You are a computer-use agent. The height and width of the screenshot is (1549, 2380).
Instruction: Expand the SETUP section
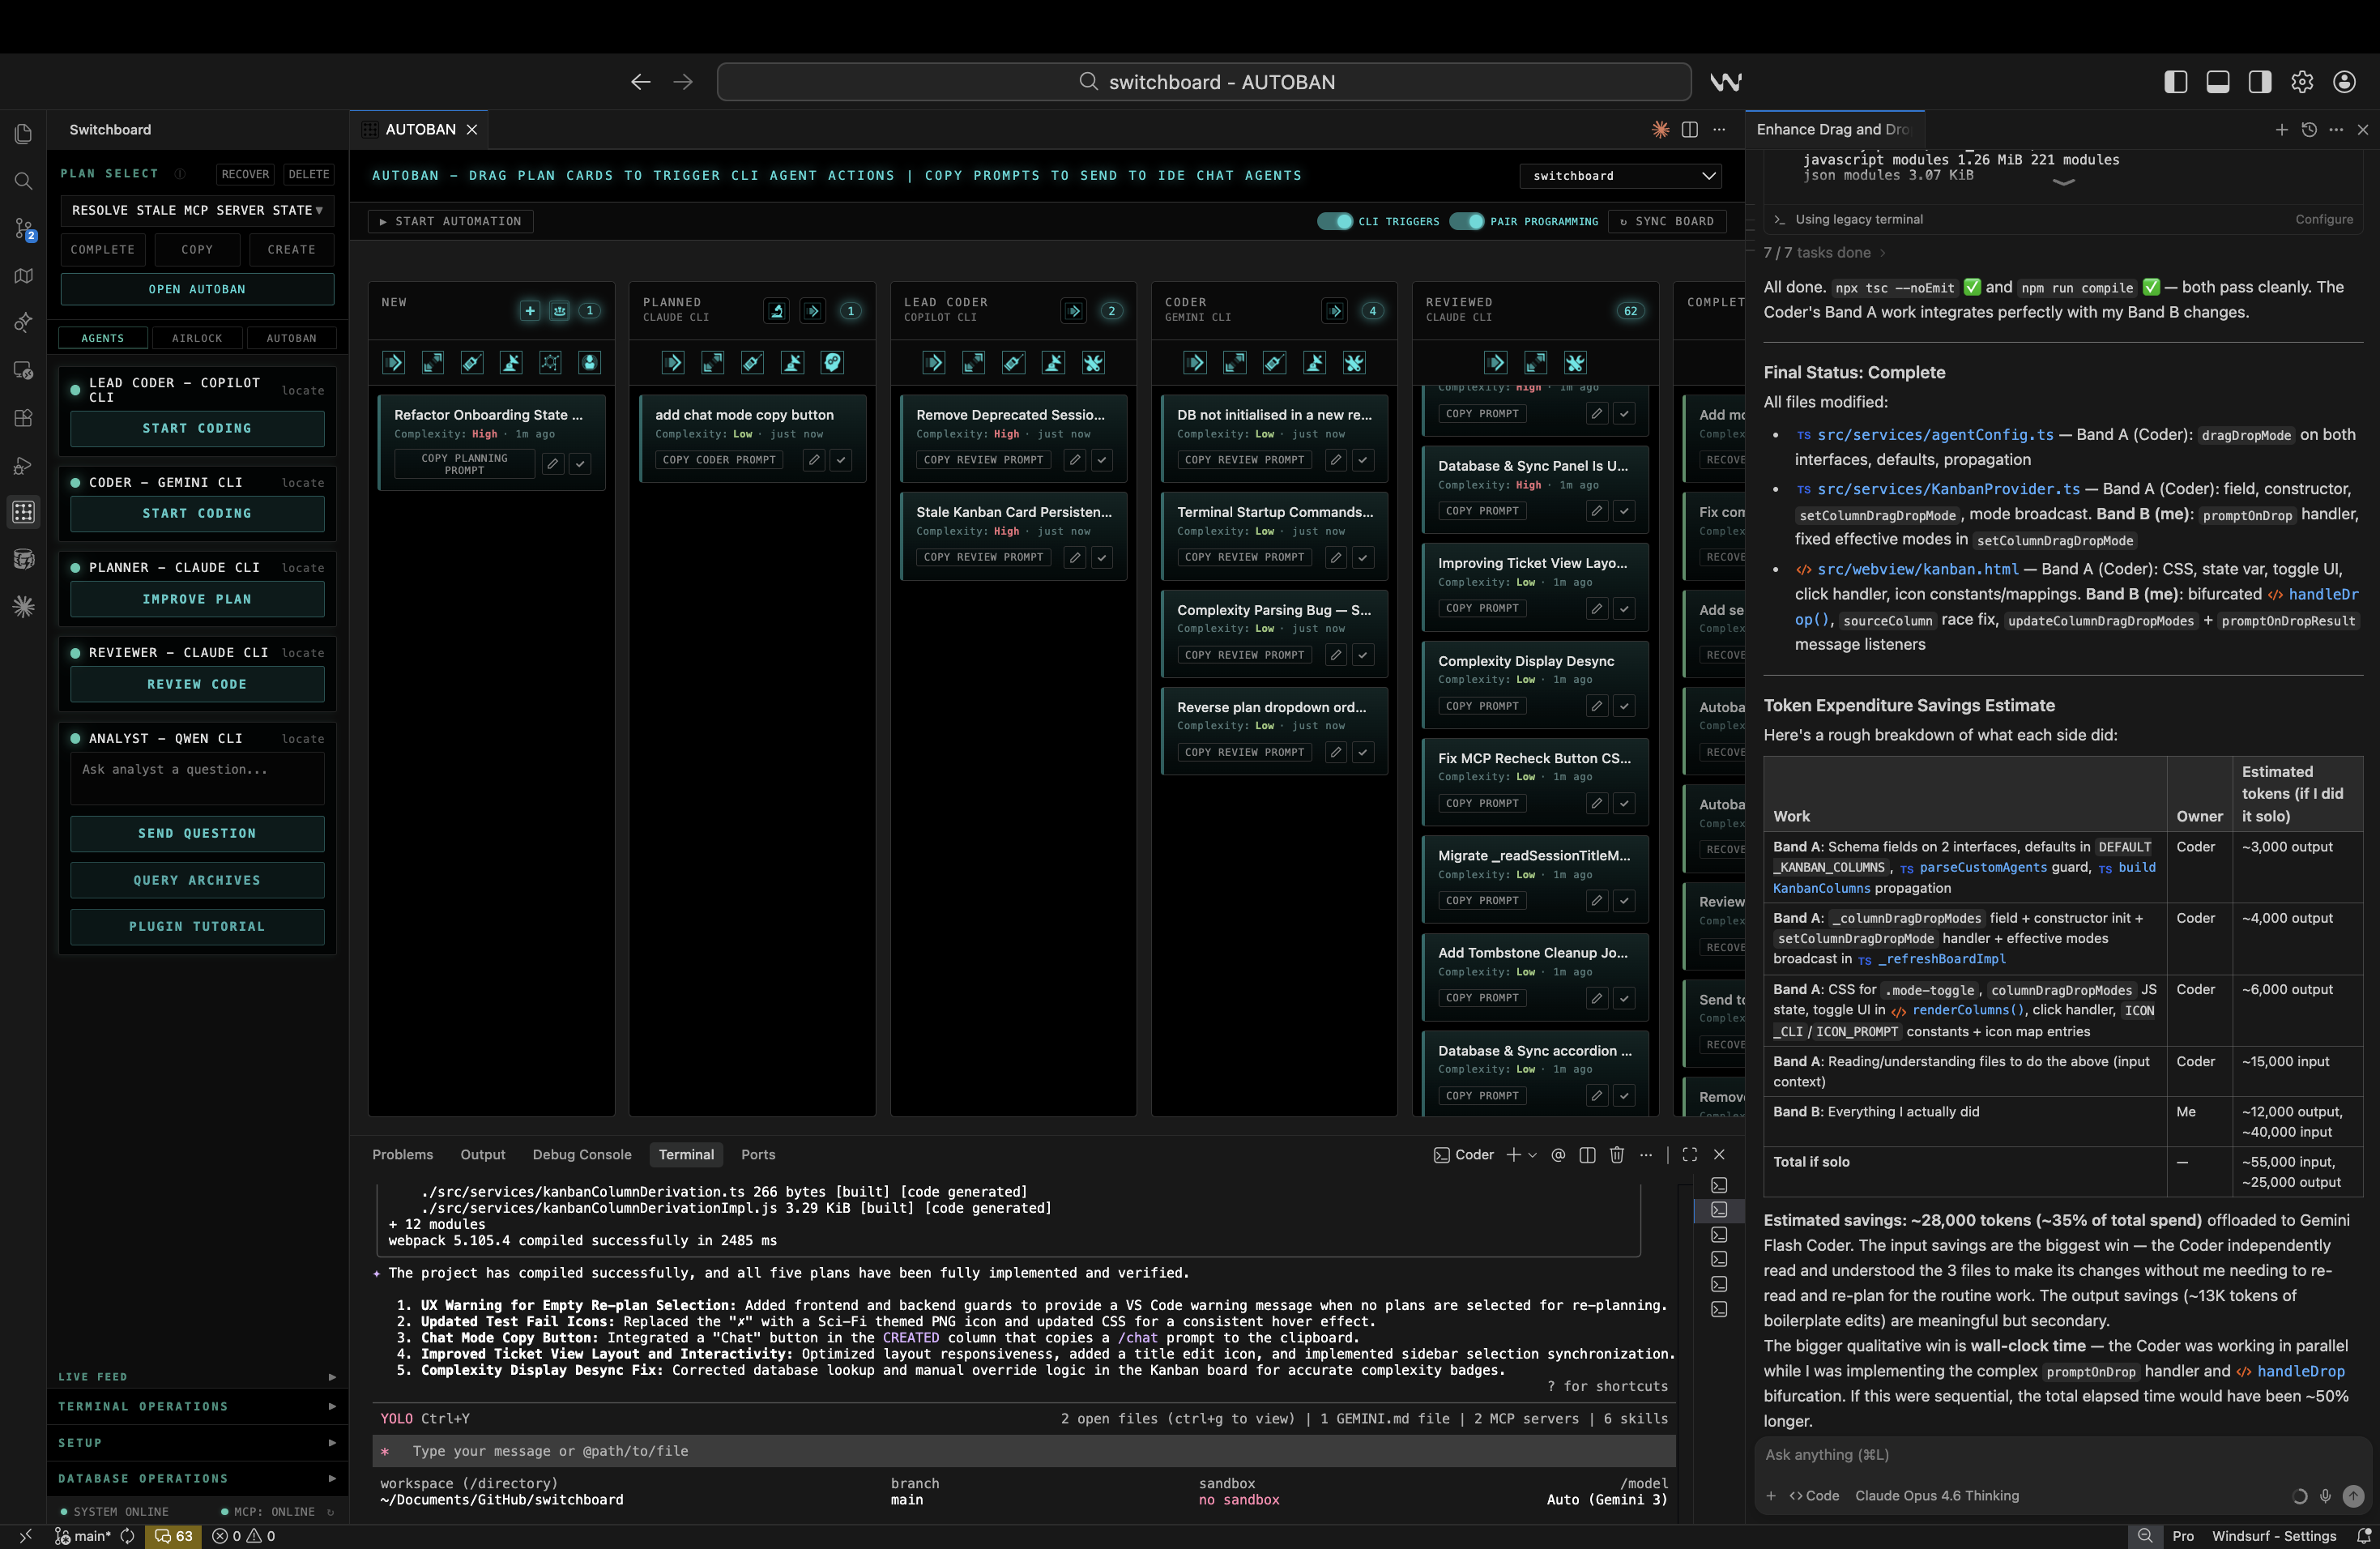(197, 1443)
